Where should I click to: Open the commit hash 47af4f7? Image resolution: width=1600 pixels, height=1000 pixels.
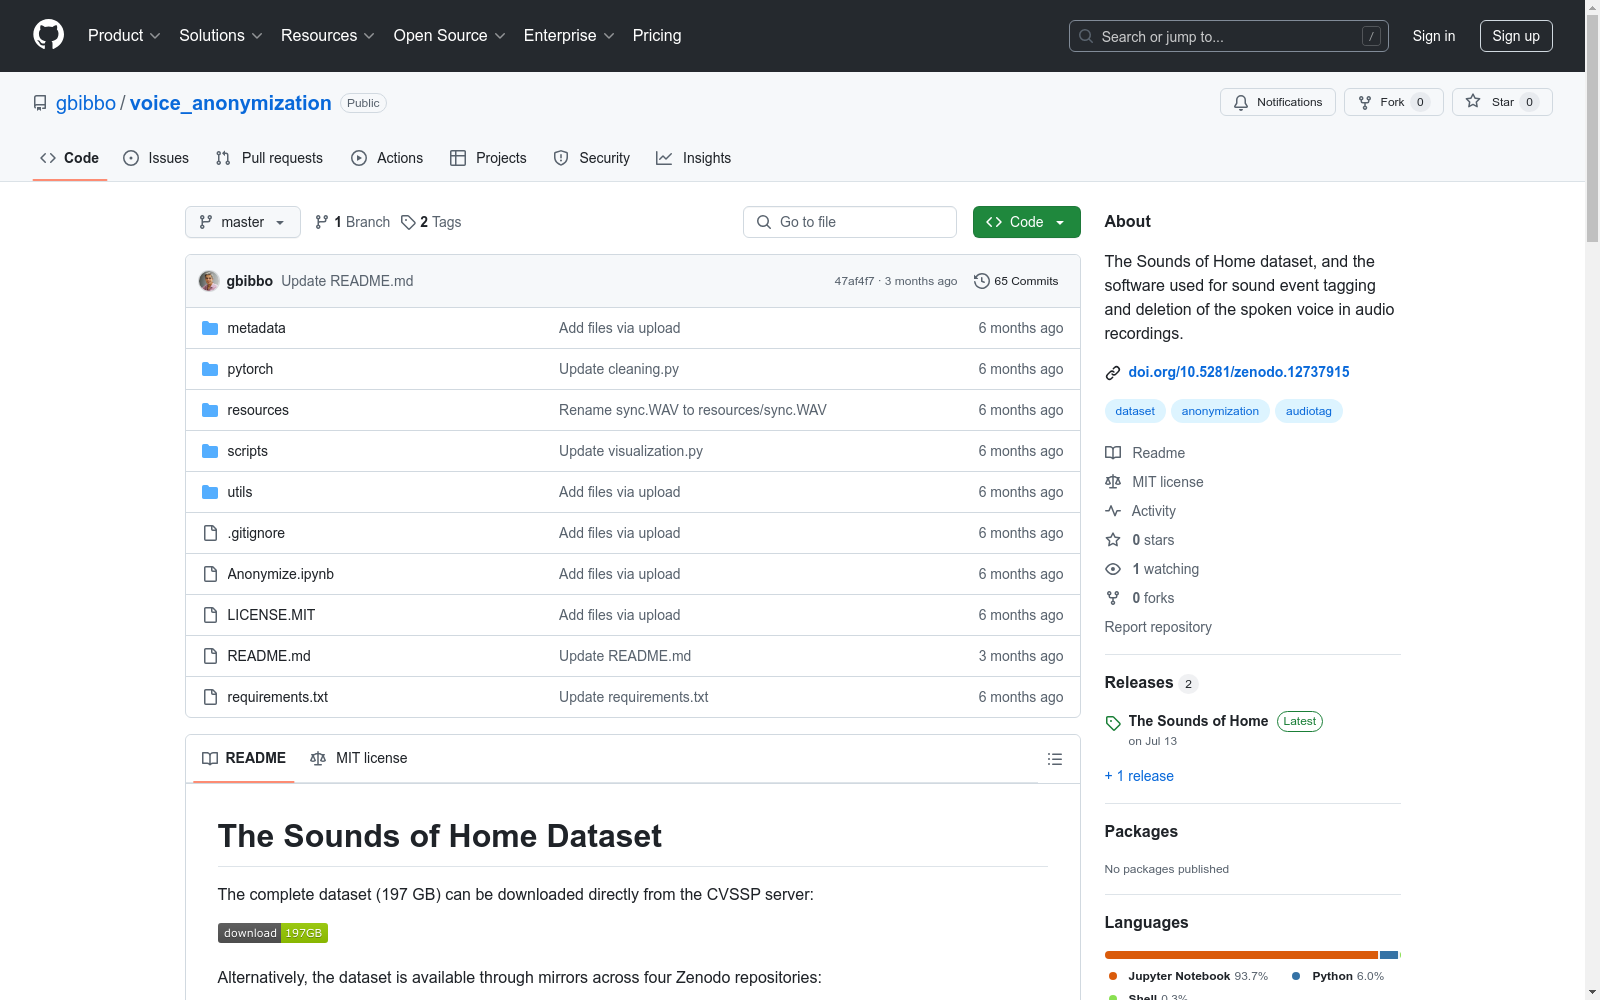click(x=854, y=281)
